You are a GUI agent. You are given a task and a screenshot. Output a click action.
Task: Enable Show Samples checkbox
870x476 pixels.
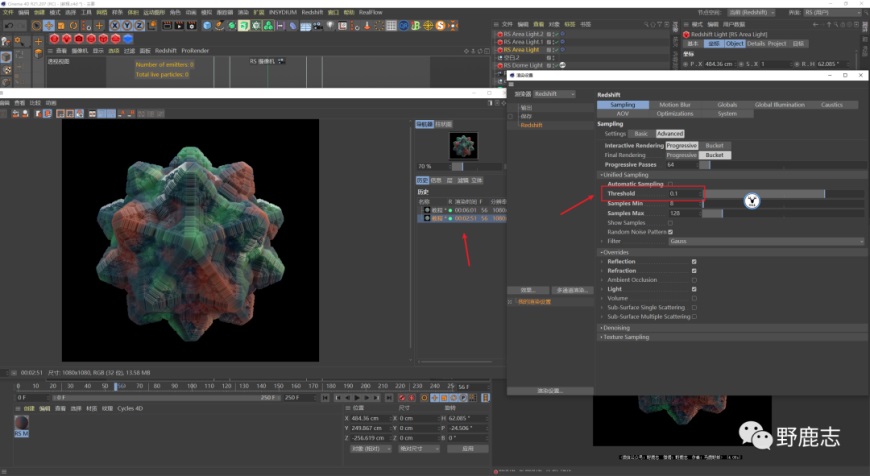[x=670, y=223]
